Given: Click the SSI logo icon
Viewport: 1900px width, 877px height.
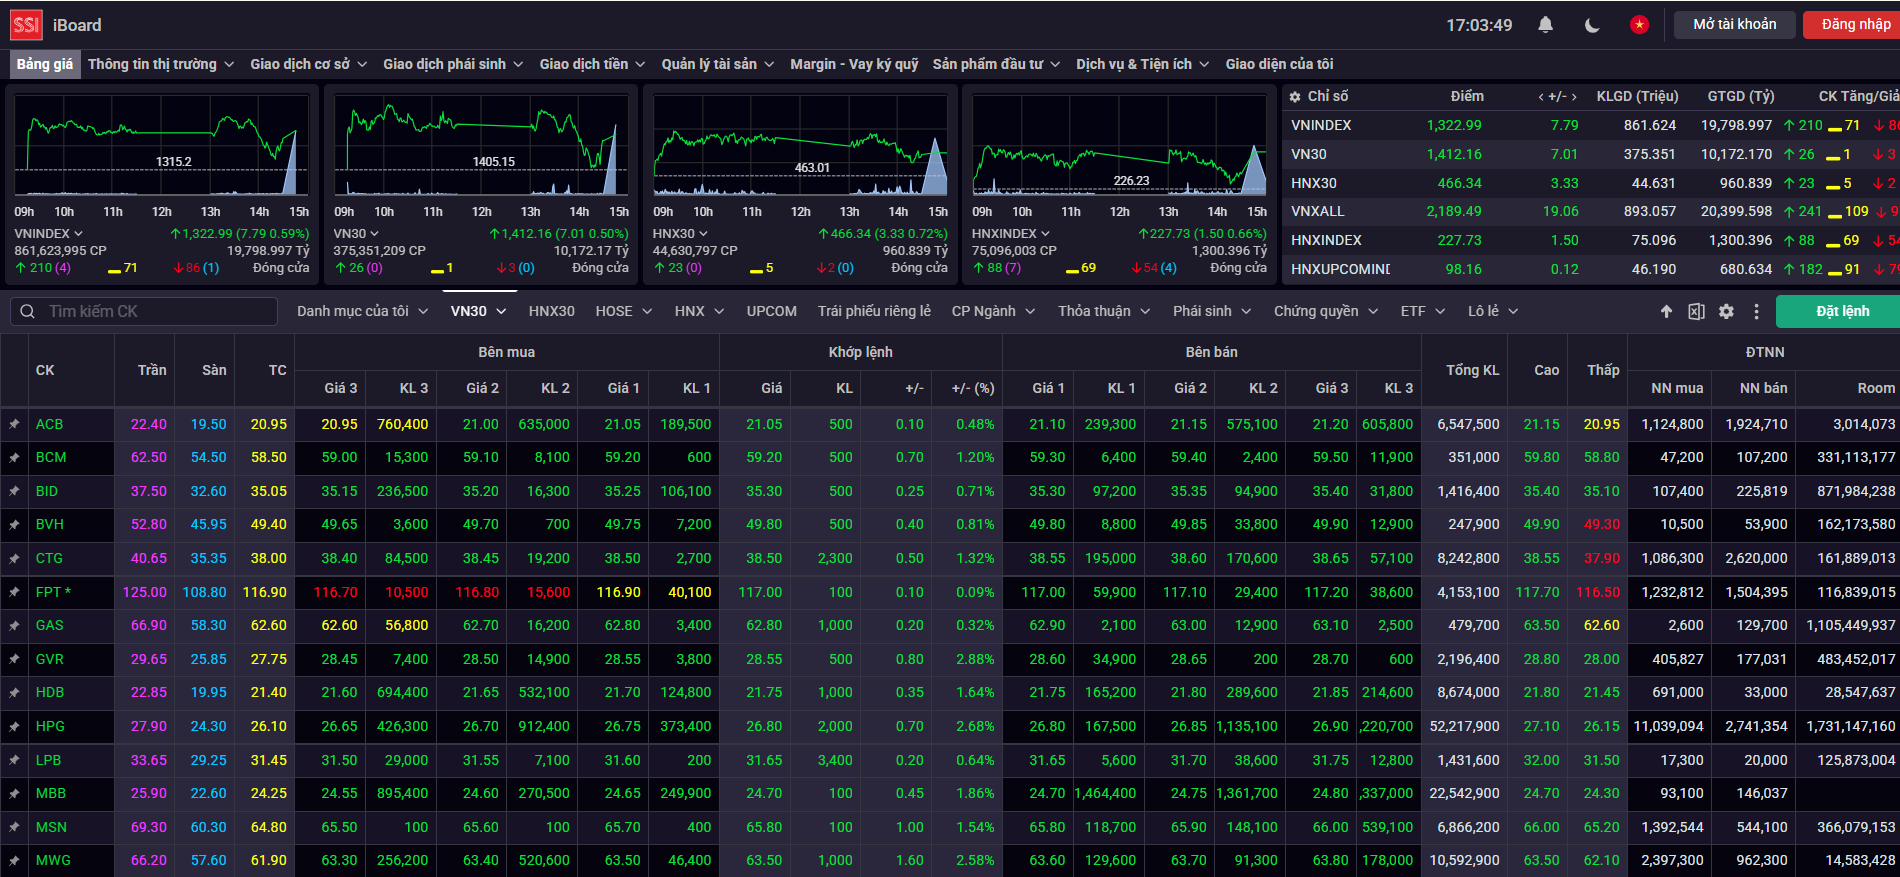Looking at the screenshot, I should pos(26,25).
